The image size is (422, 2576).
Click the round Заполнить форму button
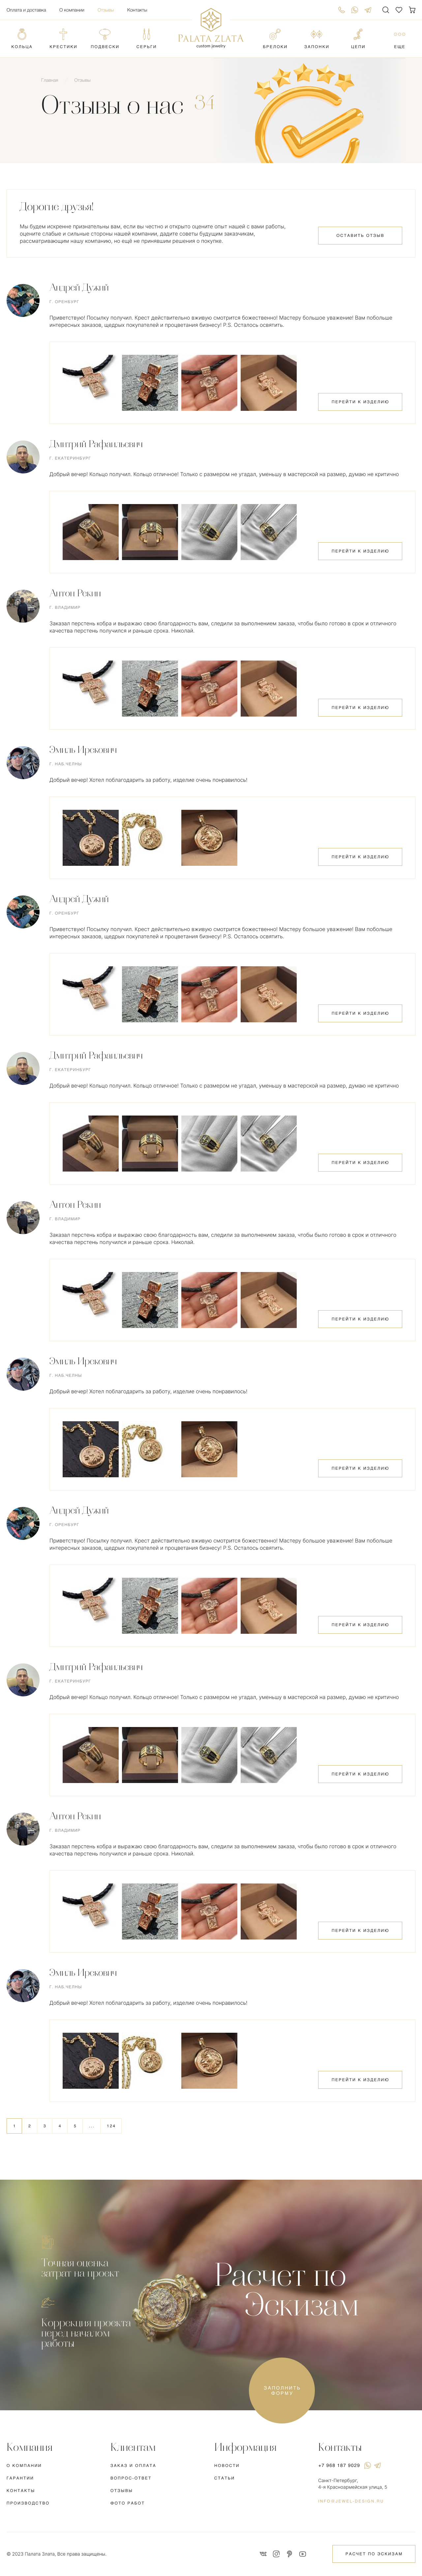click(x=282, y=2390)
